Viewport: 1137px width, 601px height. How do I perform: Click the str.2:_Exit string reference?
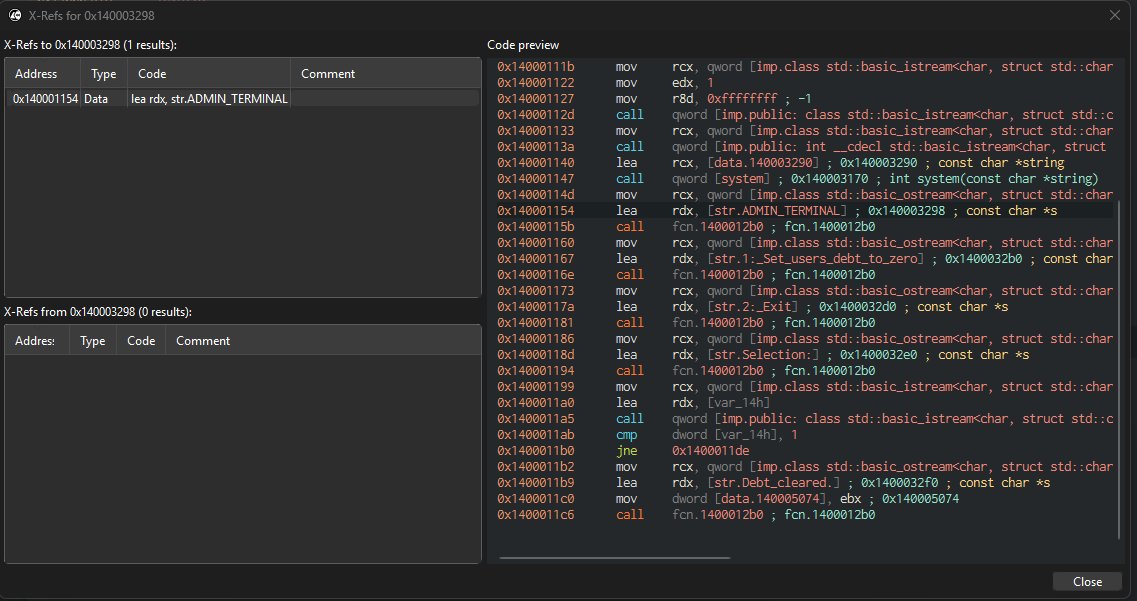pos(720,306)
